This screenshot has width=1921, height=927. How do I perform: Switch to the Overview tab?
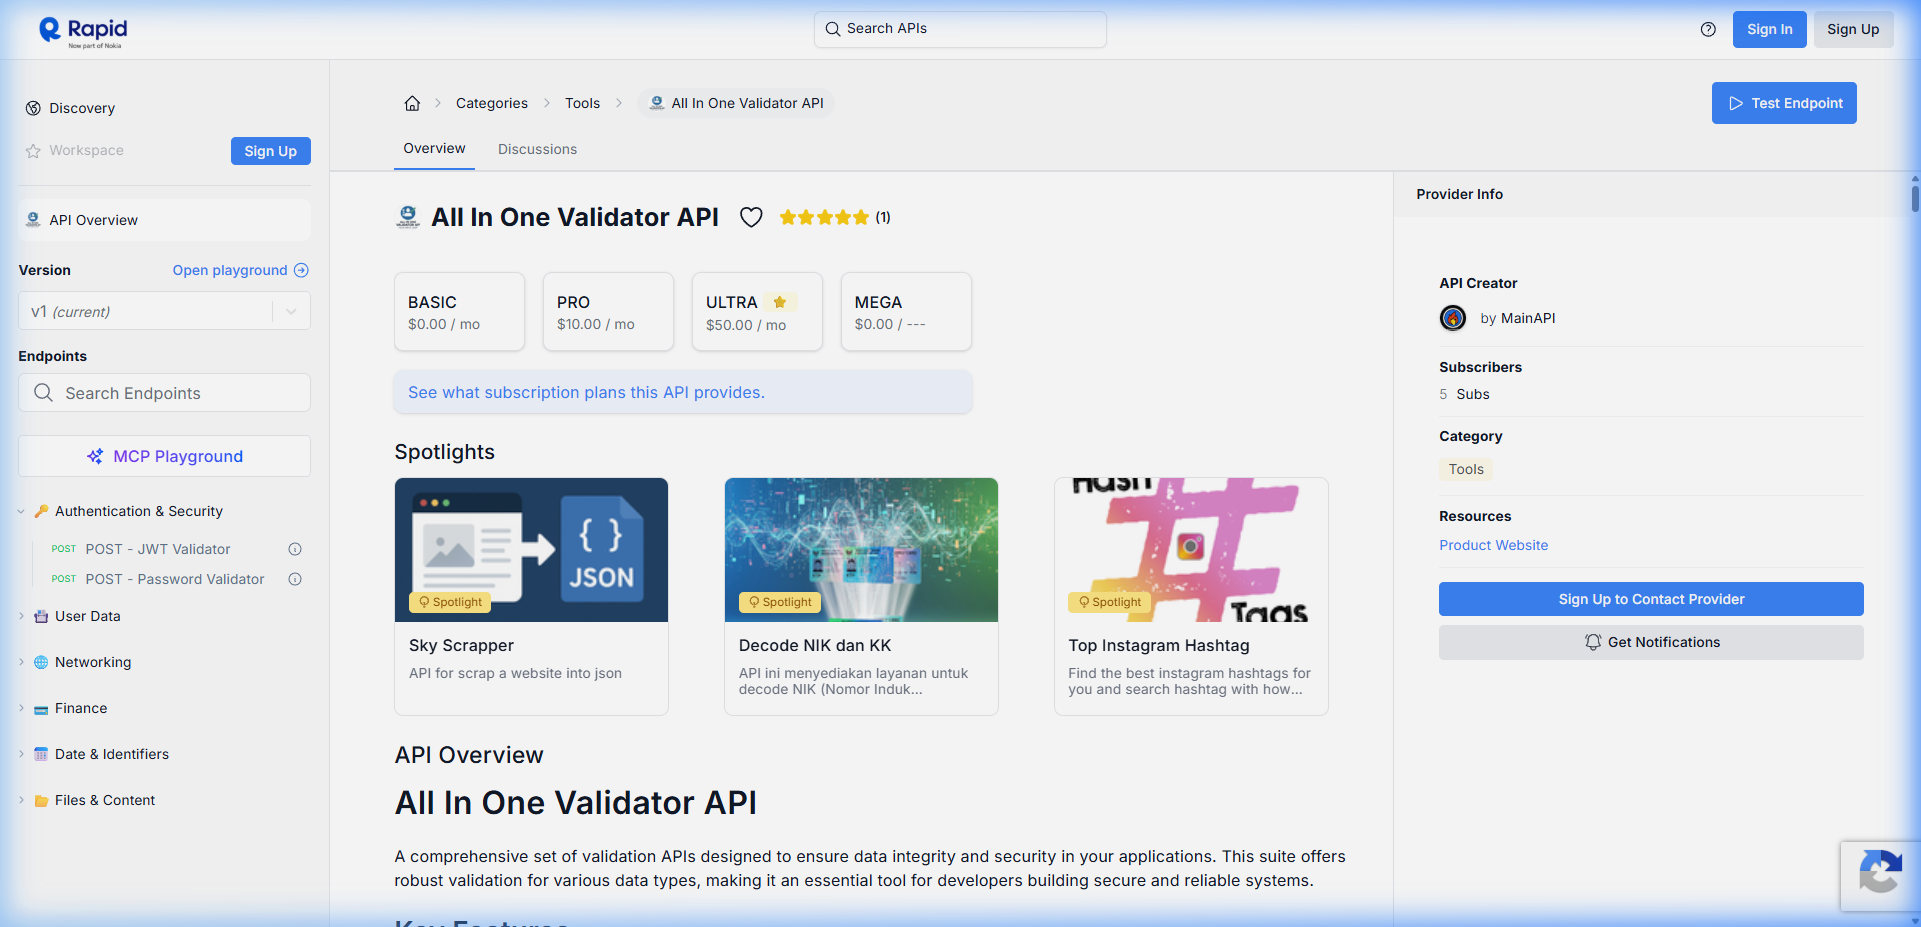(434, 148)
